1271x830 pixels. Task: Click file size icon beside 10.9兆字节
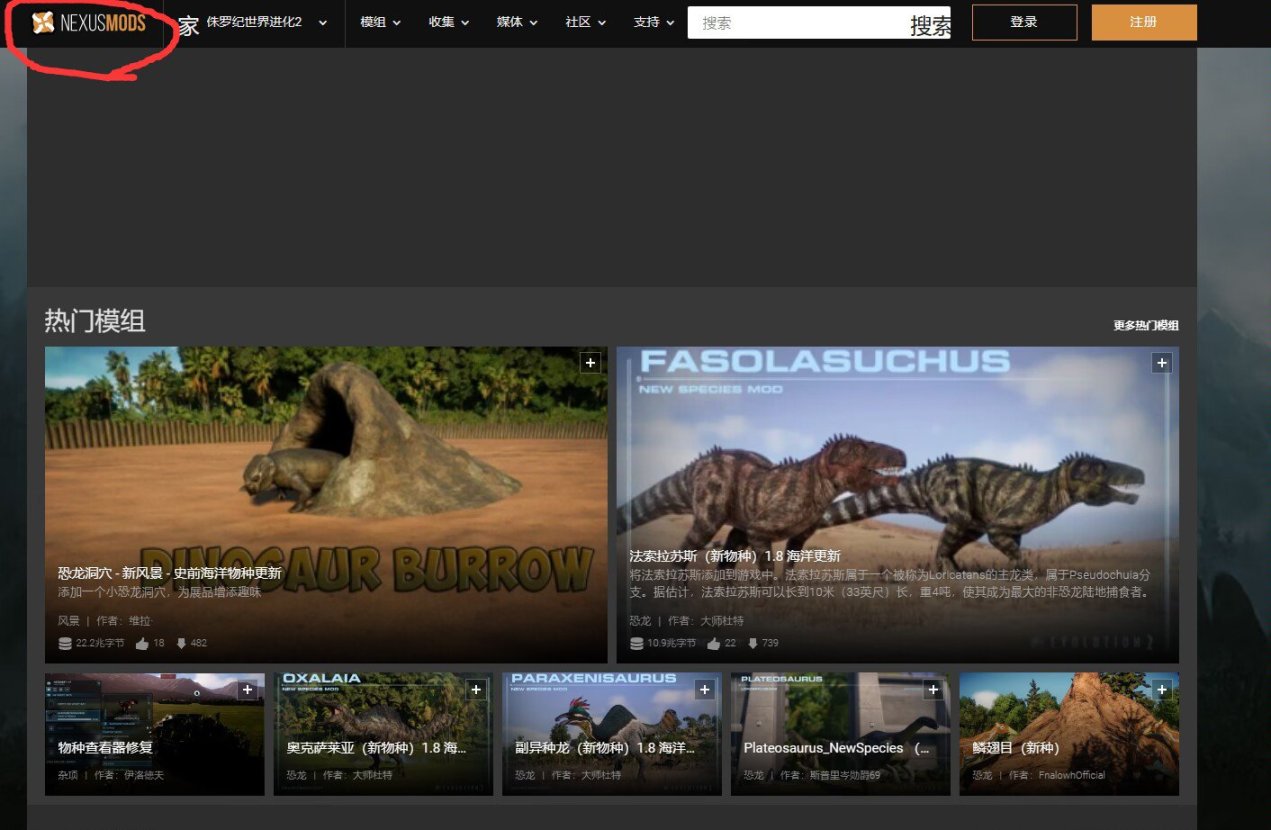pyautogui.click(x=636, y=643)
